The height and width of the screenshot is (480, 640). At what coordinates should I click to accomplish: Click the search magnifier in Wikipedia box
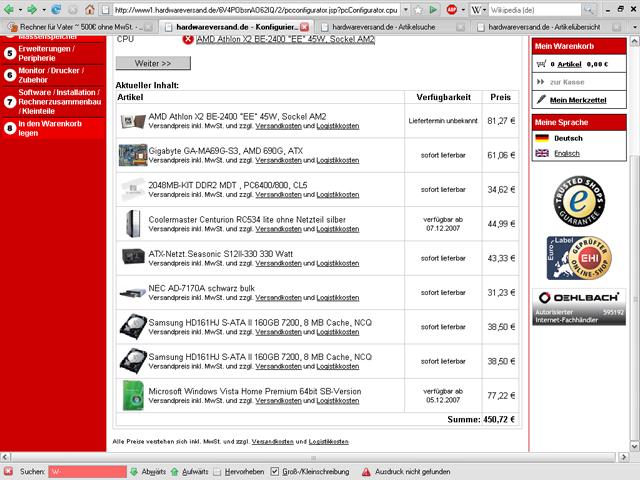pyautogui.click(x=588, y=9)
